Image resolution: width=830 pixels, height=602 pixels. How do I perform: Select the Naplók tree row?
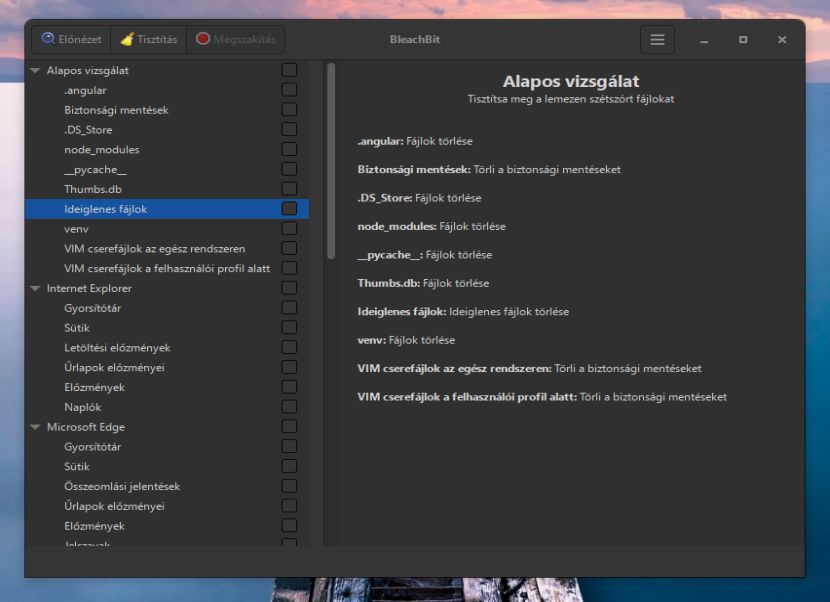[167, 407]
